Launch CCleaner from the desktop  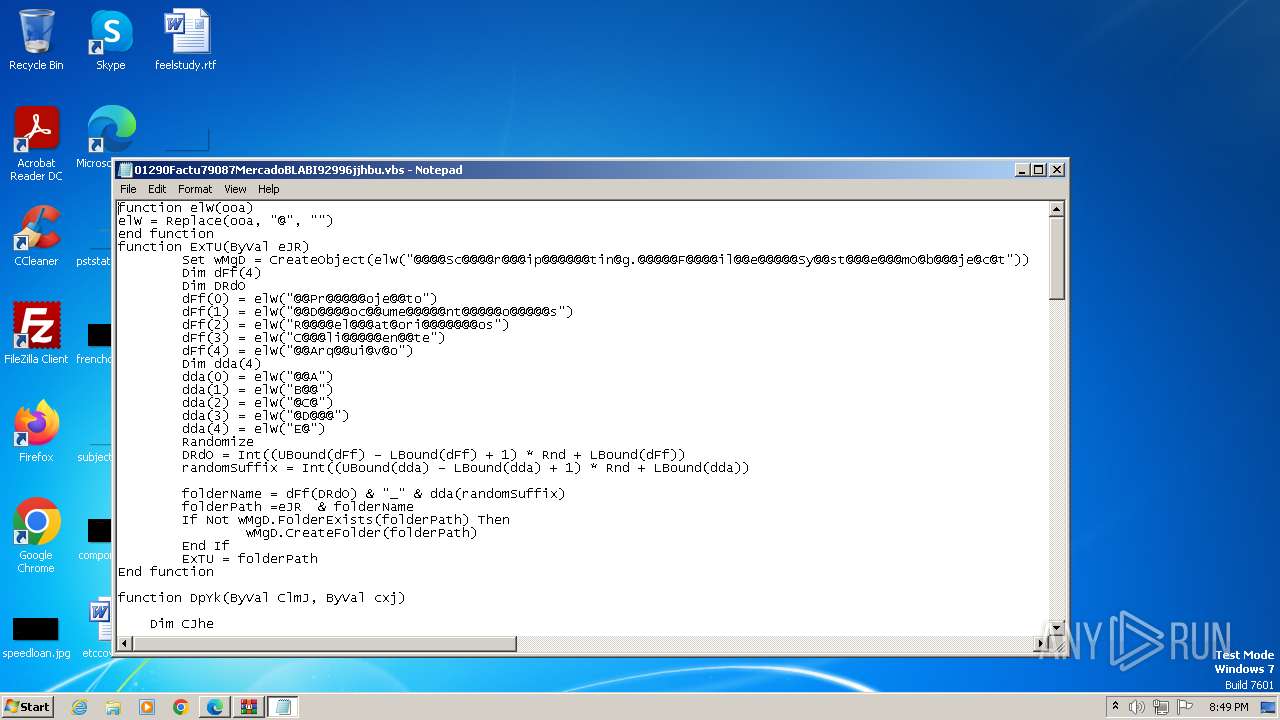[36, 236]
